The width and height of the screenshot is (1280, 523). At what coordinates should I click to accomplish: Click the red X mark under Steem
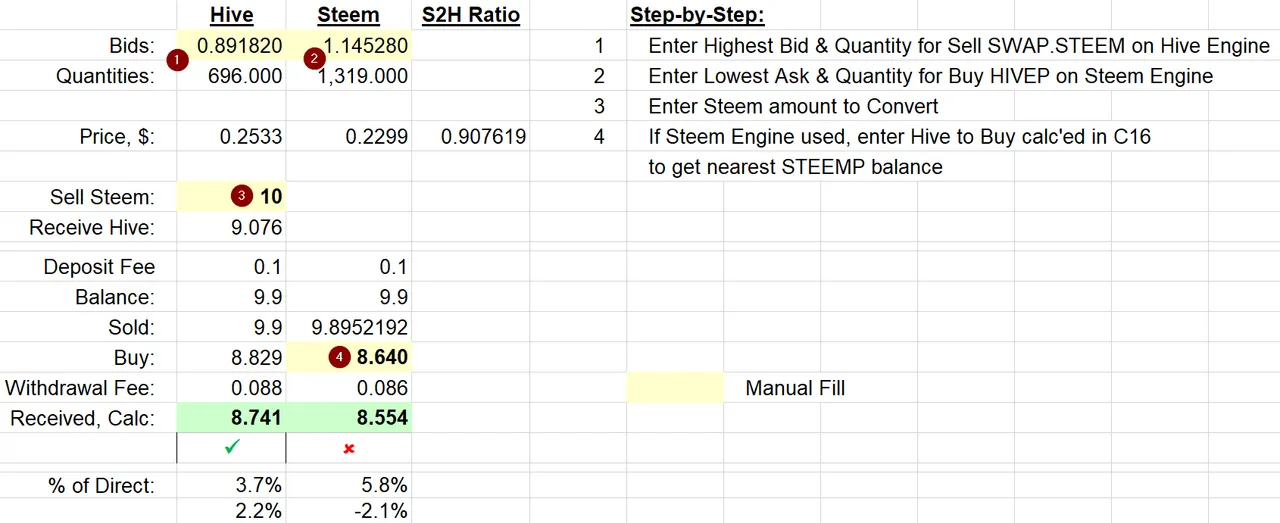349,449
